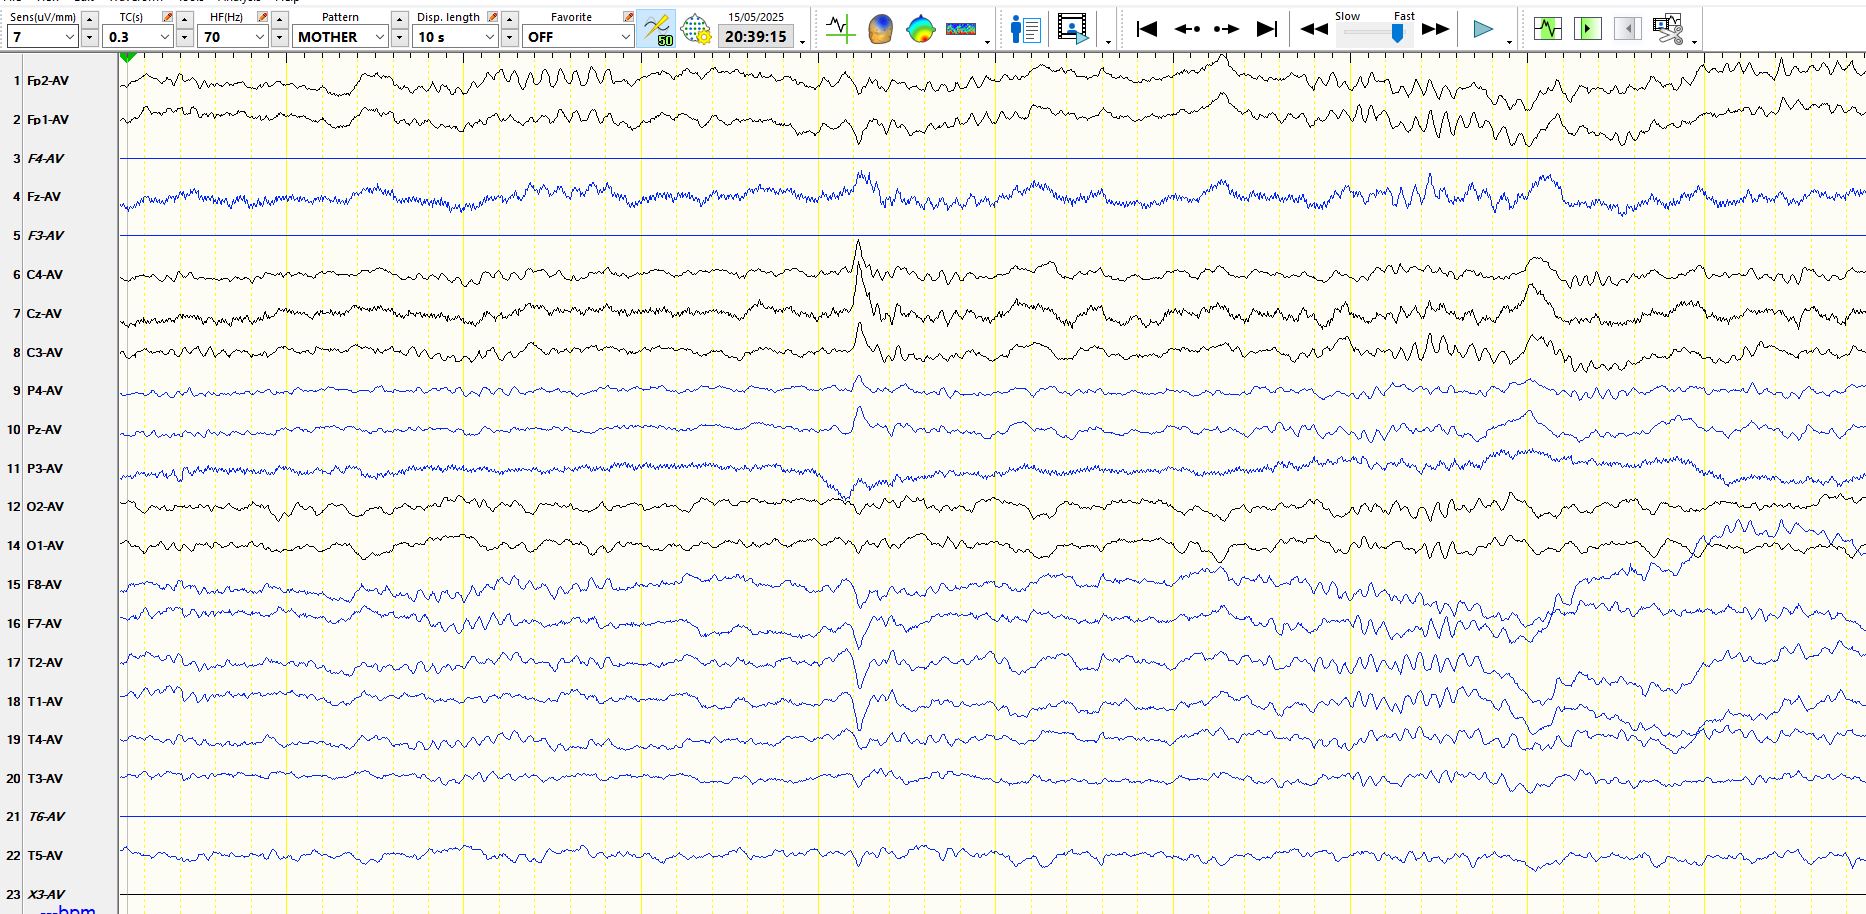
Task: Open the HF(Hz) dropdown showing 70
Action: click(233, 37)
